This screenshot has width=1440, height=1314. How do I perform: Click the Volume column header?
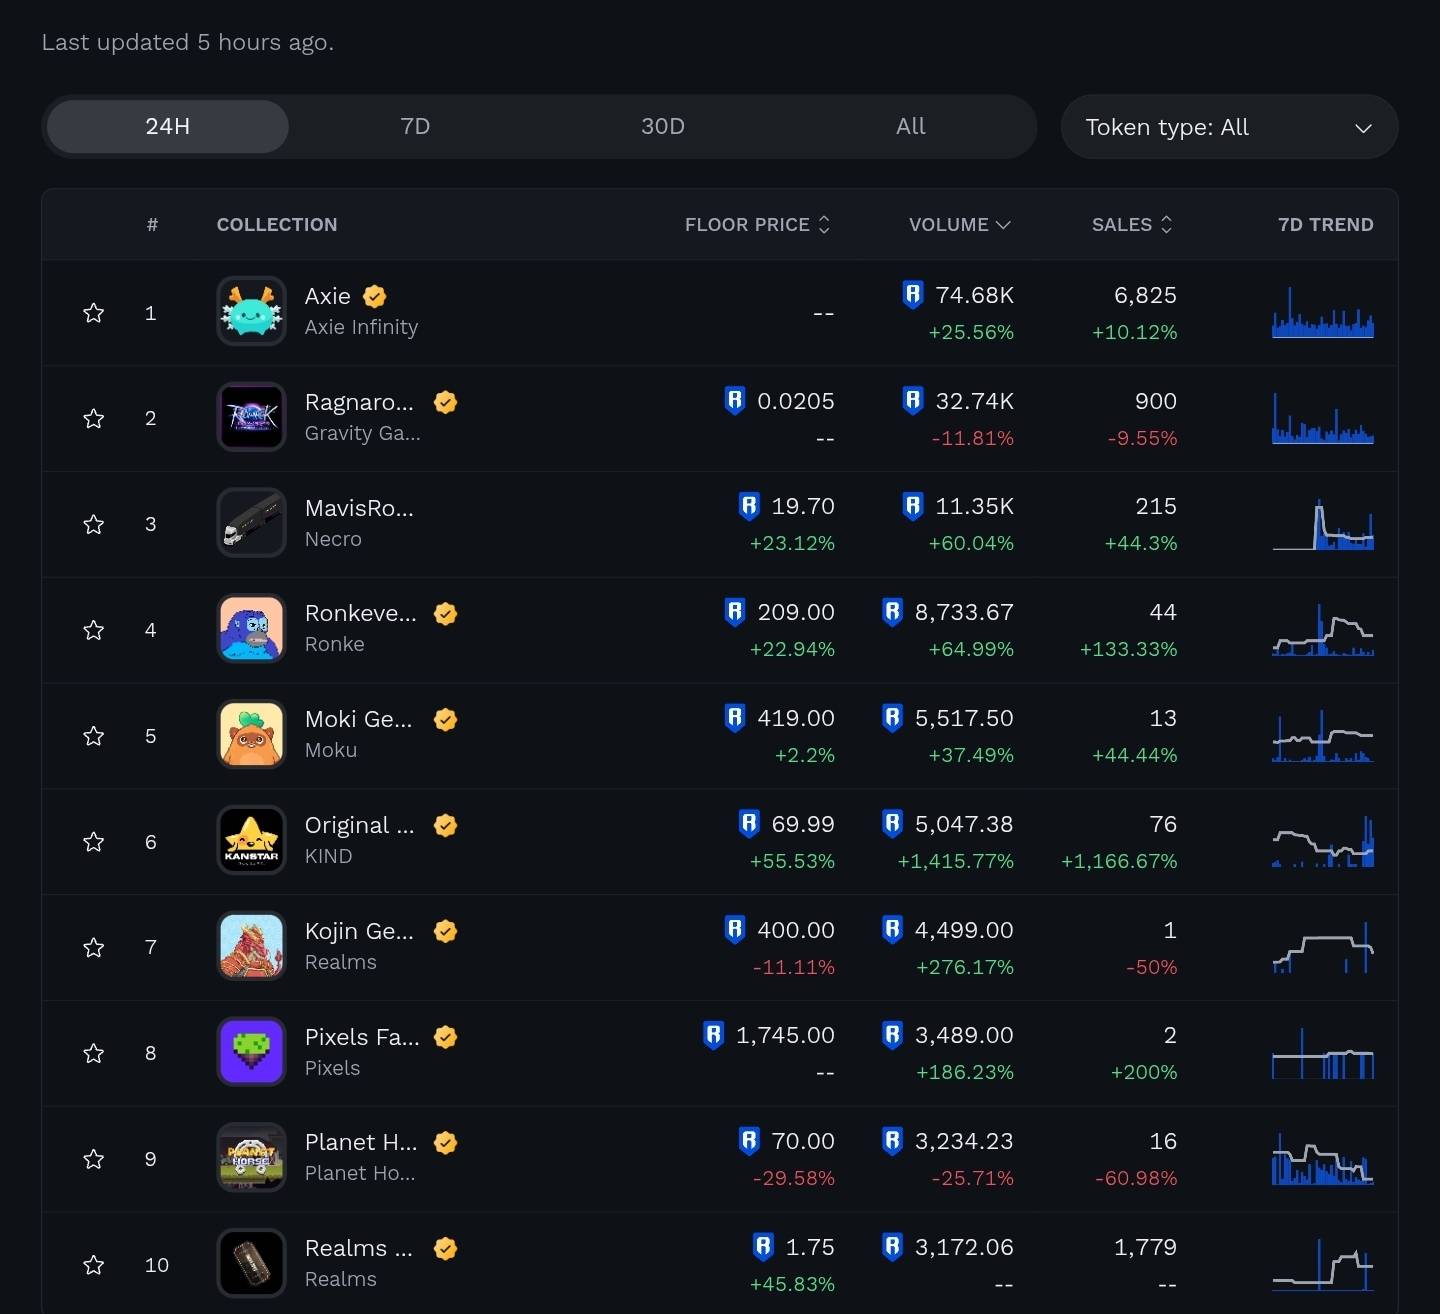[959, 225]
